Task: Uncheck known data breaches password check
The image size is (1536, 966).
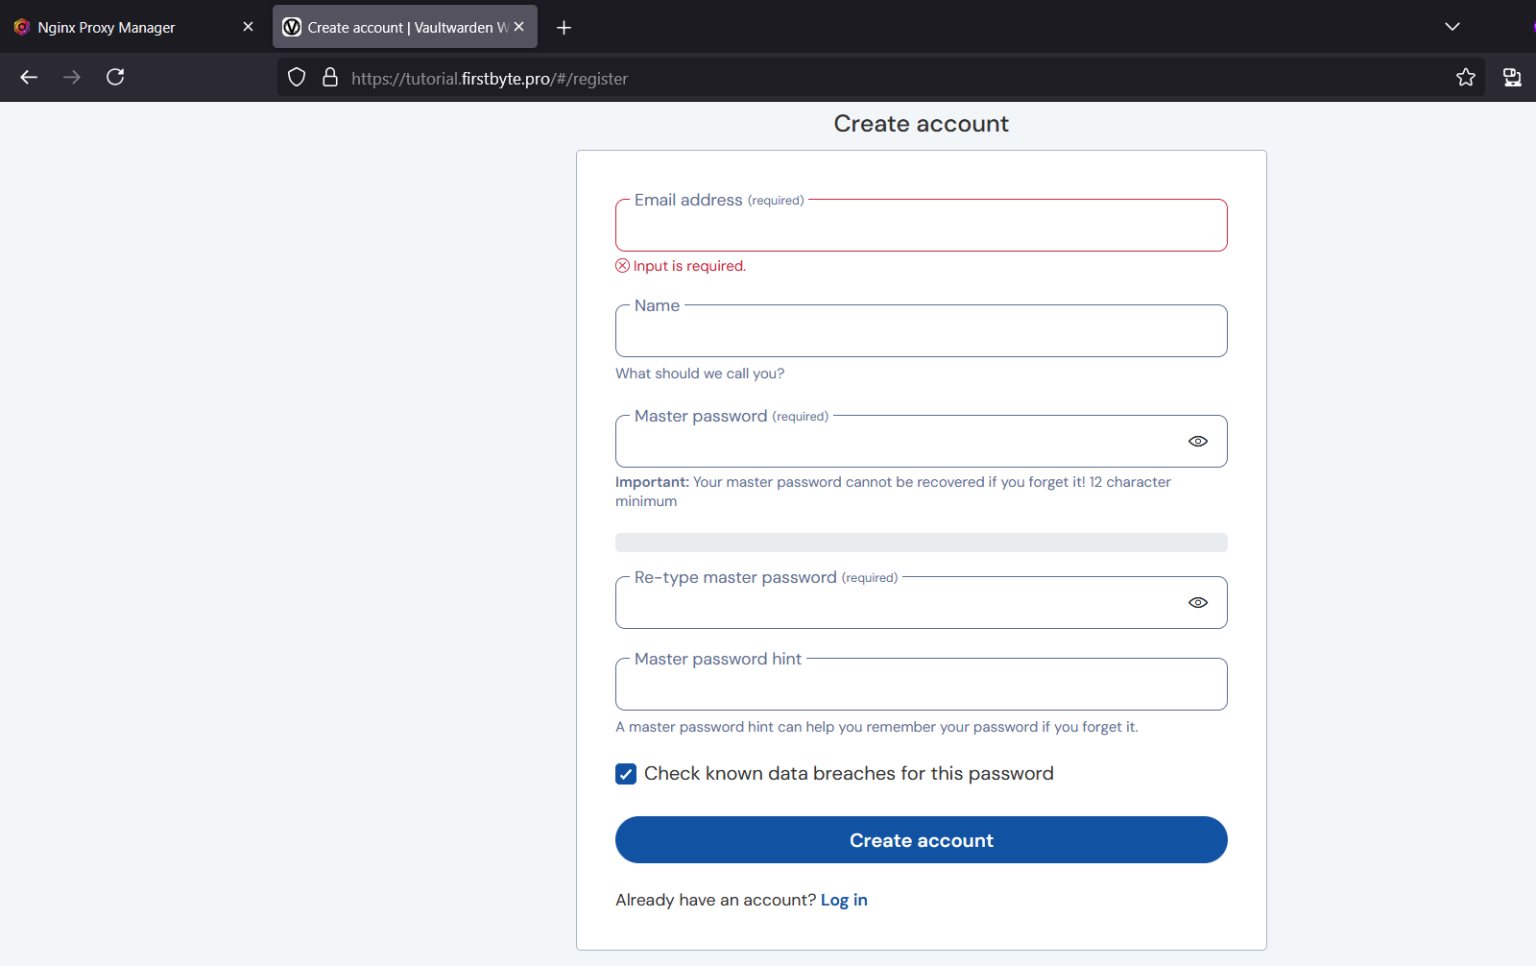Action: pos(625,773)
